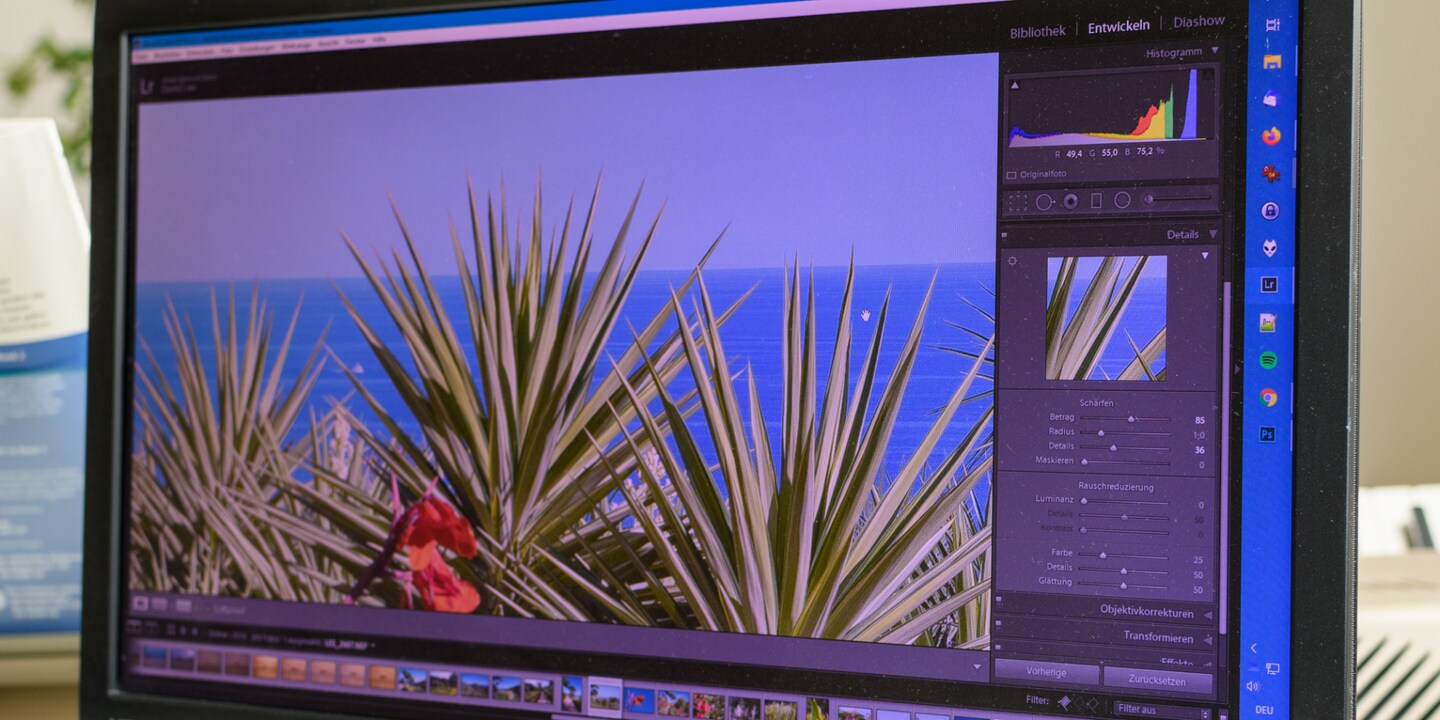
Task: Open toolbar options triangle below photo
Action: coord(977,665)
